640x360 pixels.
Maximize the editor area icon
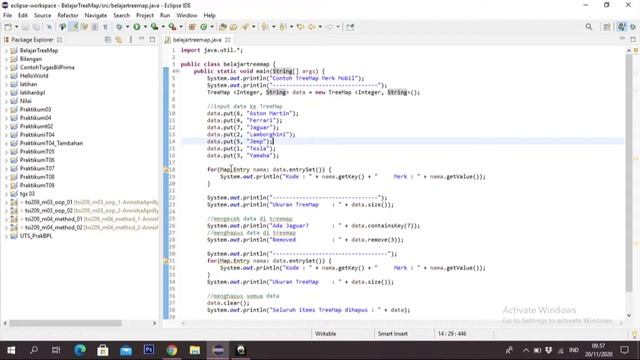(x=633, y=39)
